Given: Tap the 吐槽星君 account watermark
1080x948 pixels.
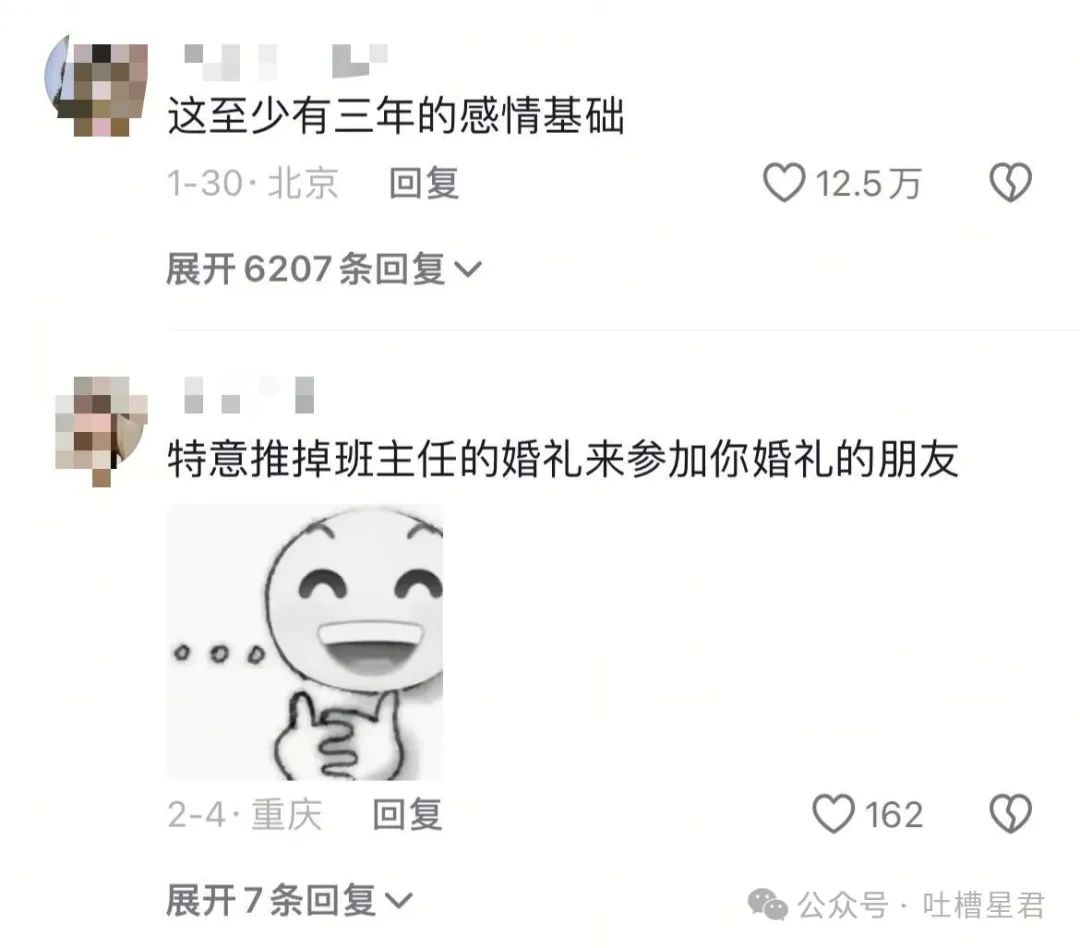Looking at the screenshot, I should [x=984, y=905].
